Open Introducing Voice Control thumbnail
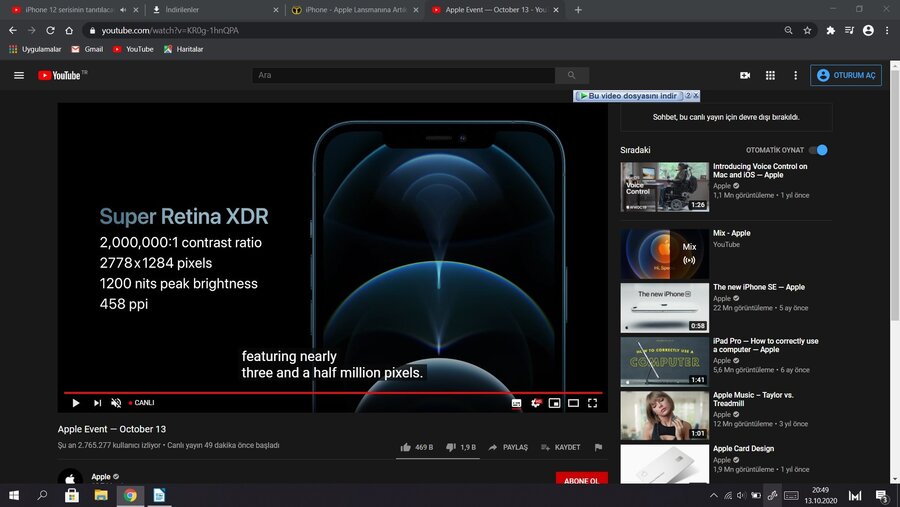This screenshot has height=507, width=900. tap(665, 187)
